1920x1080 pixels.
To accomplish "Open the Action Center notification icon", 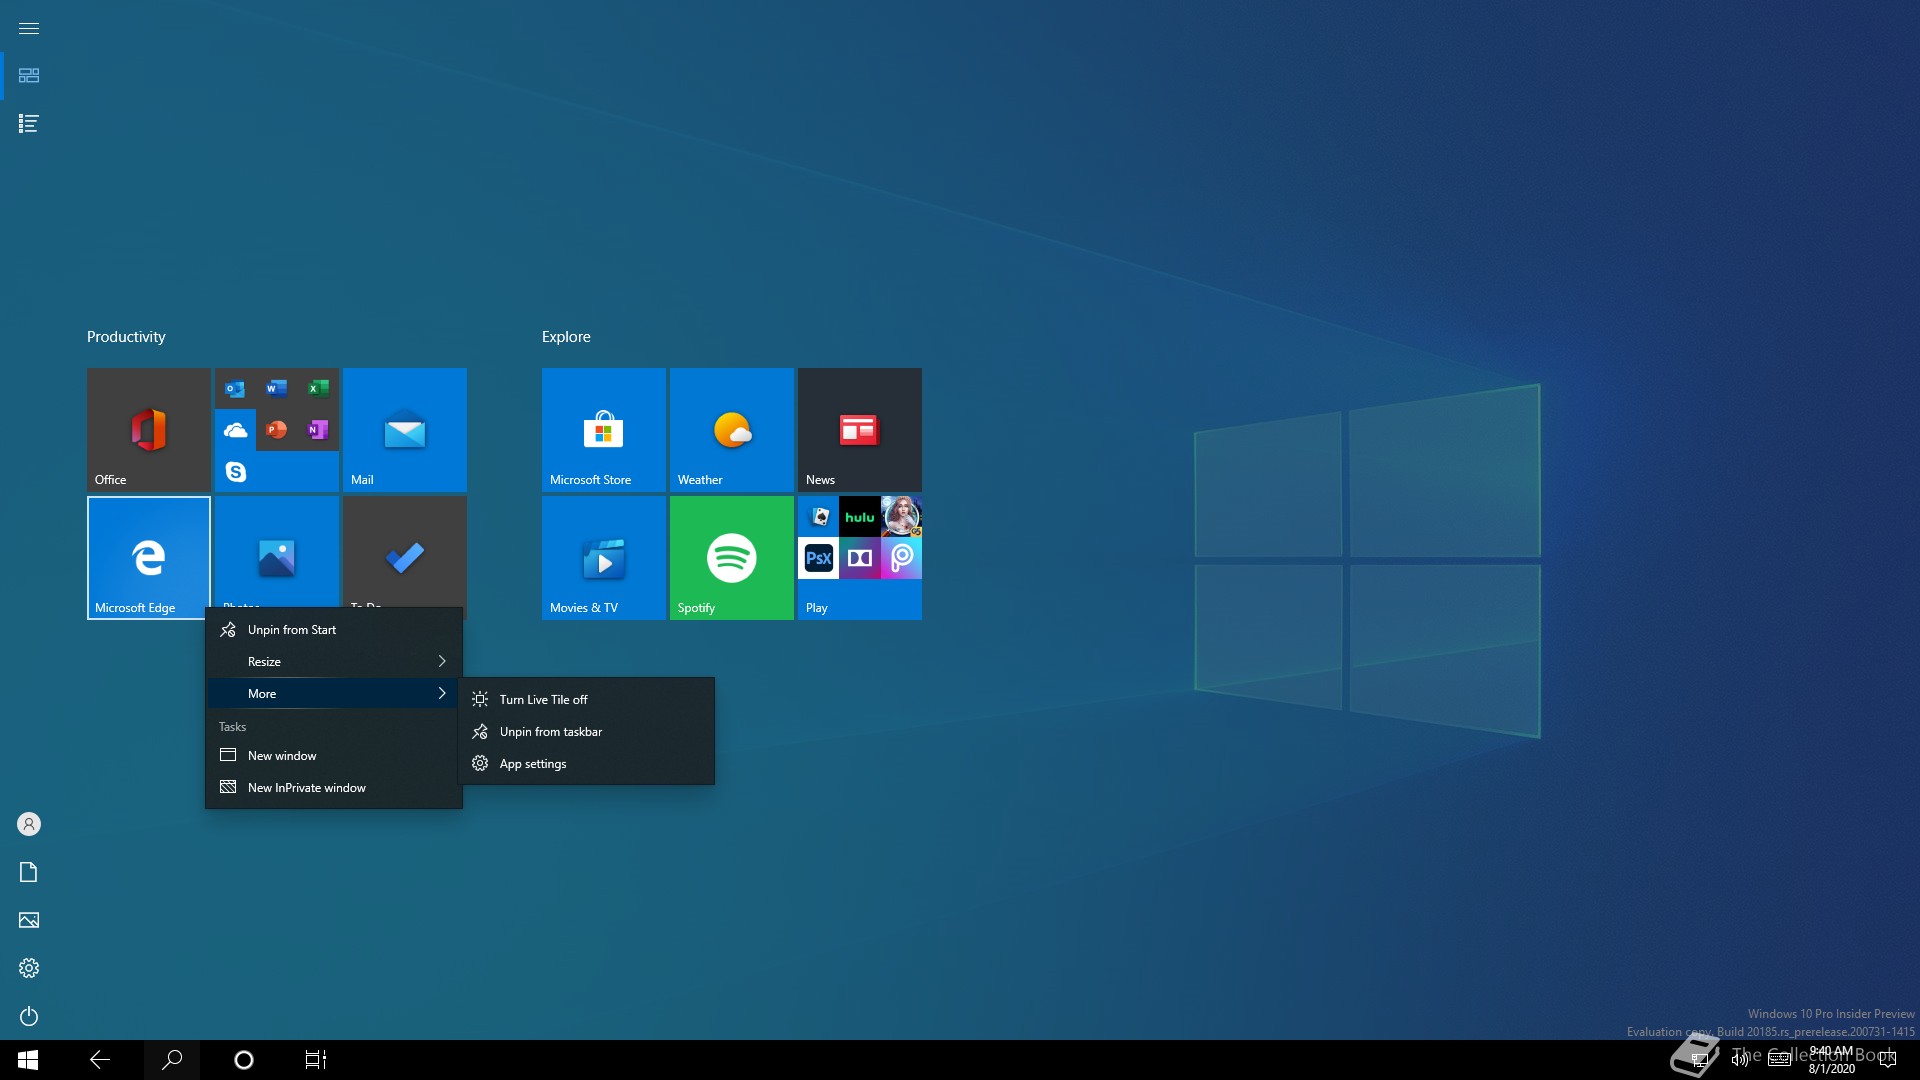I will click(x=1888, y=1060).
